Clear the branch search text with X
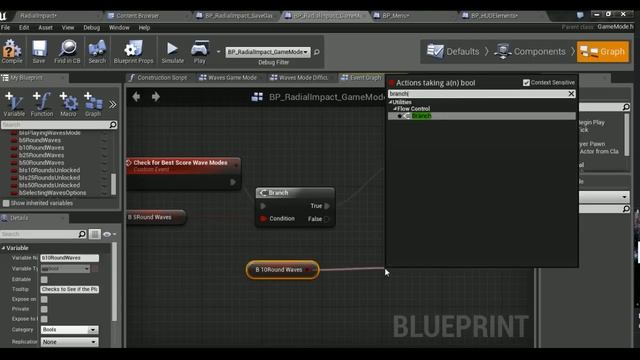Image resolution: width=640 pixels, height=360 pixels. pyautogui.click(x=571, y=93)
